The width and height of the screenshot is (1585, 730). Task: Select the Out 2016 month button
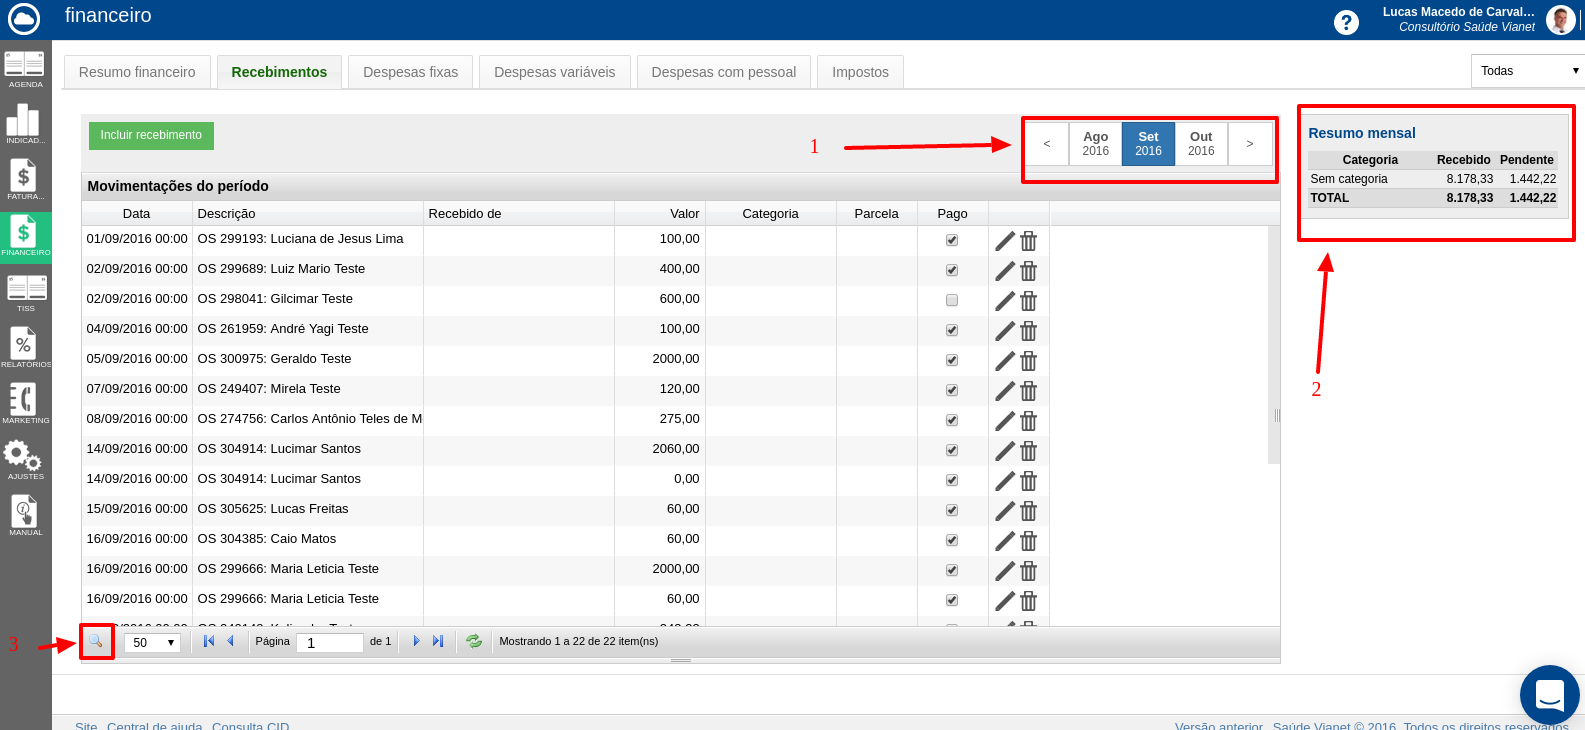click(x=1201, y=144)
